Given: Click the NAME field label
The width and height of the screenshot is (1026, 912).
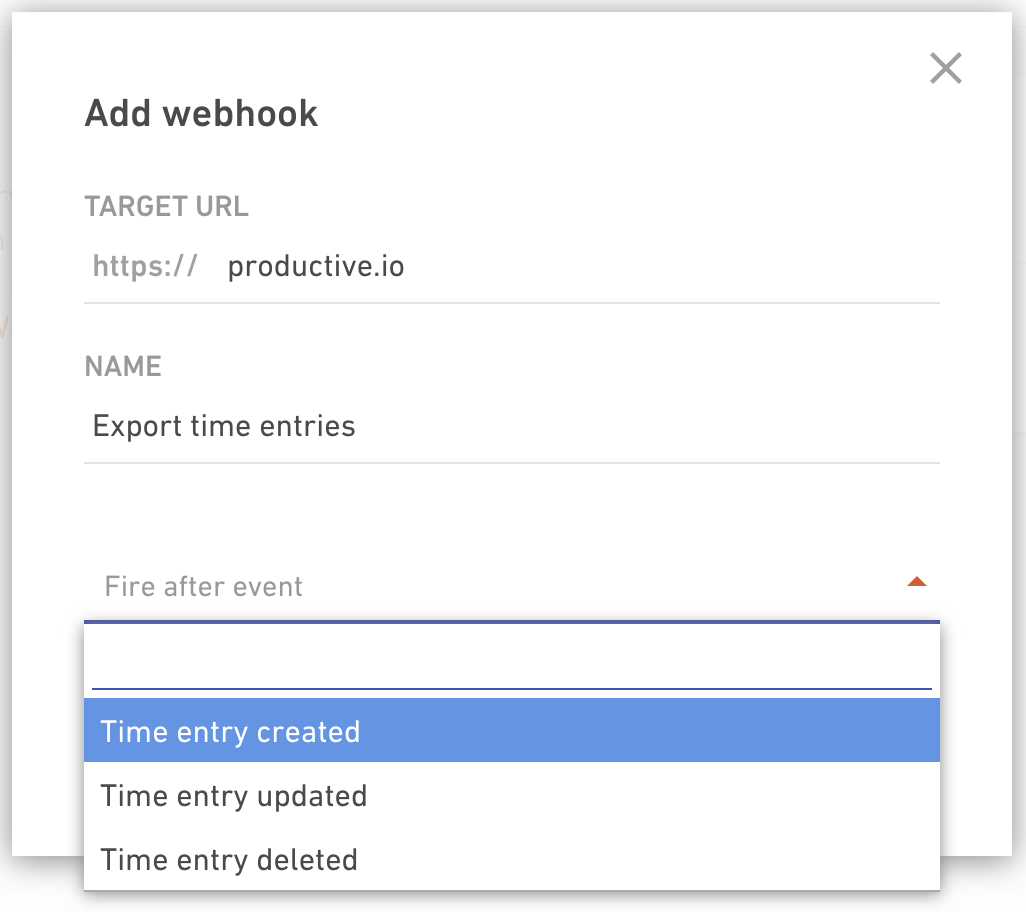Looking at the screenshot, I should click(x=123, y=366).
